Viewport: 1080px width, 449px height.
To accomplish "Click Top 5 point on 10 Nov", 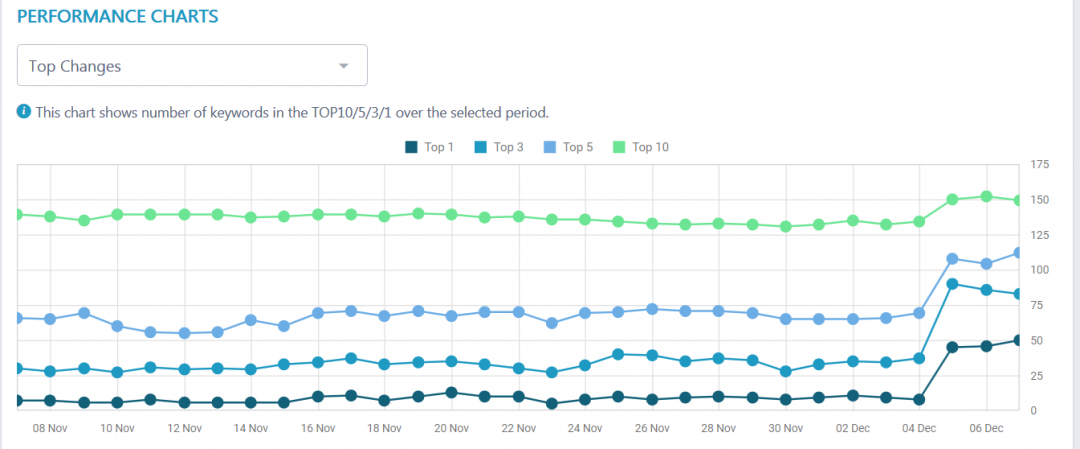I will (x=118, y=326).
